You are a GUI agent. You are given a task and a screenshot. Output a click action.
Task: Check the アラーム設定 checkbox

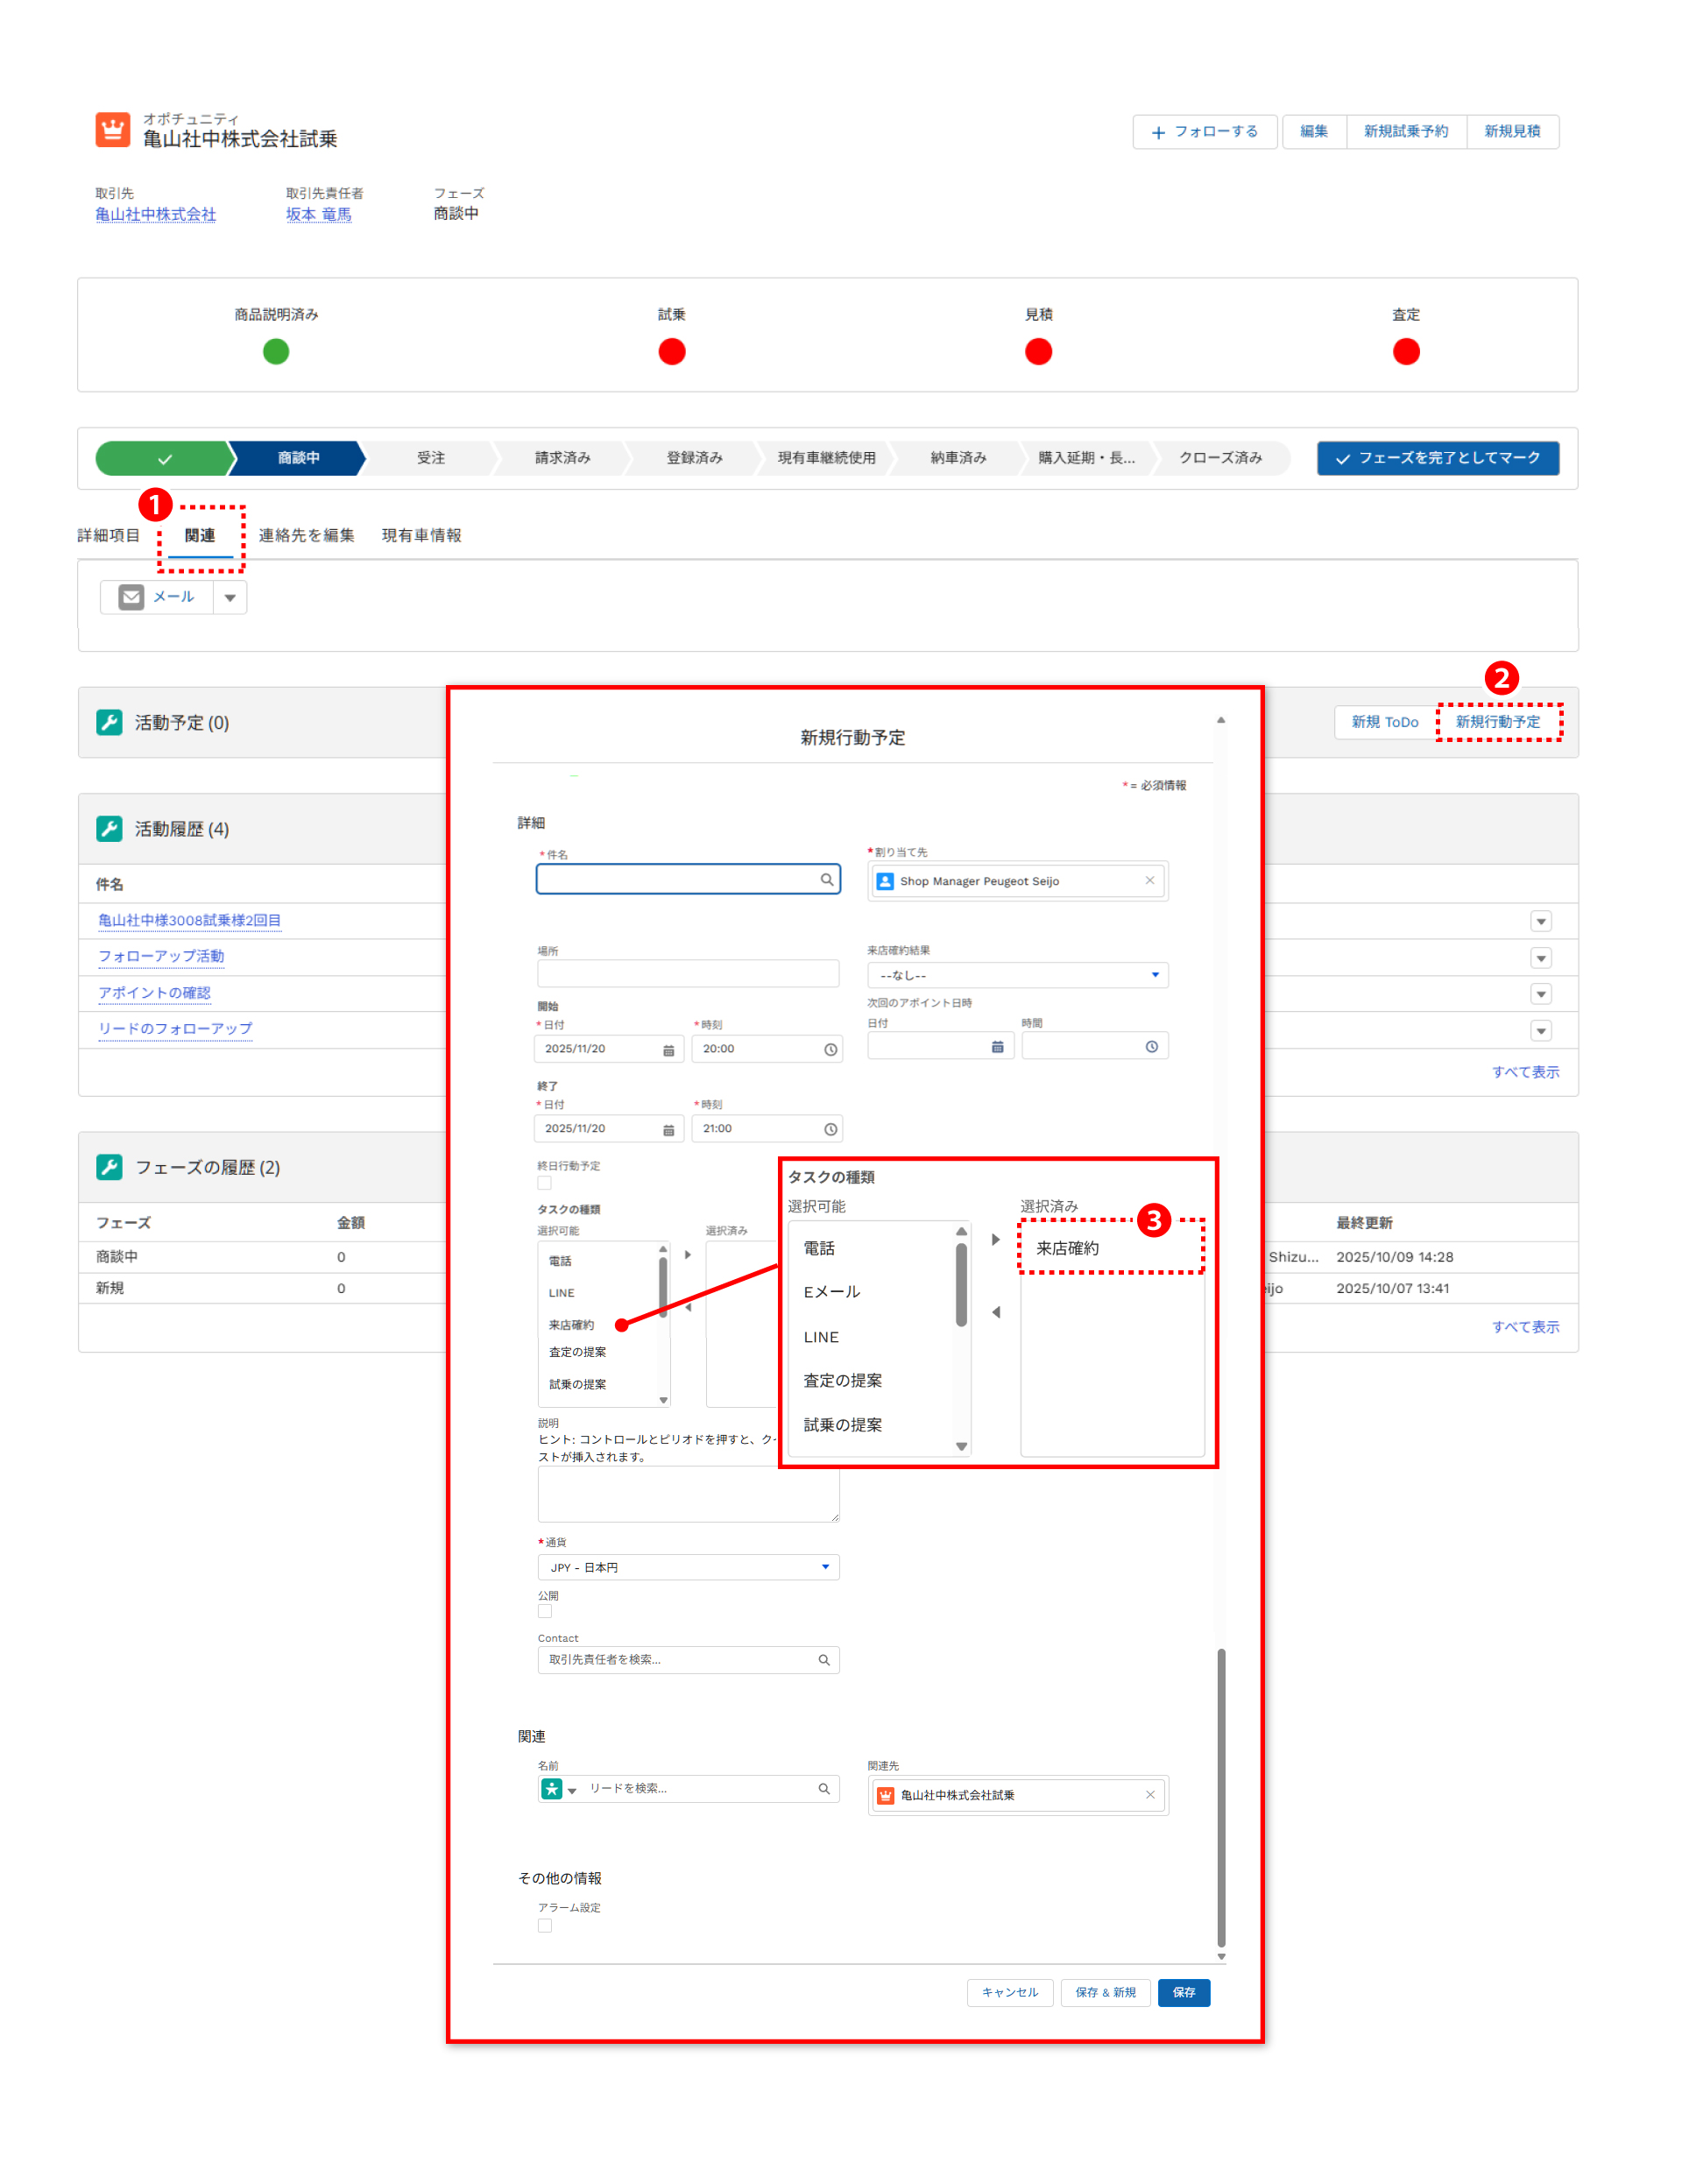coord(544,1925)
